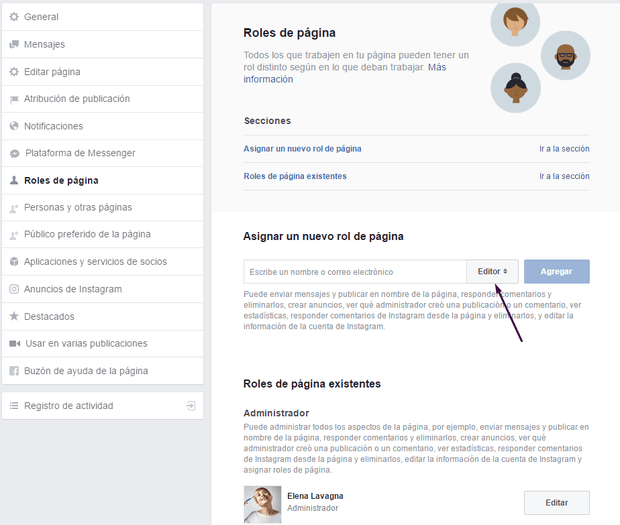The width and height of the screenshot is (620, 525).
Task: Open Aplicaciones y servicios de socios
Action: (102, 262)
